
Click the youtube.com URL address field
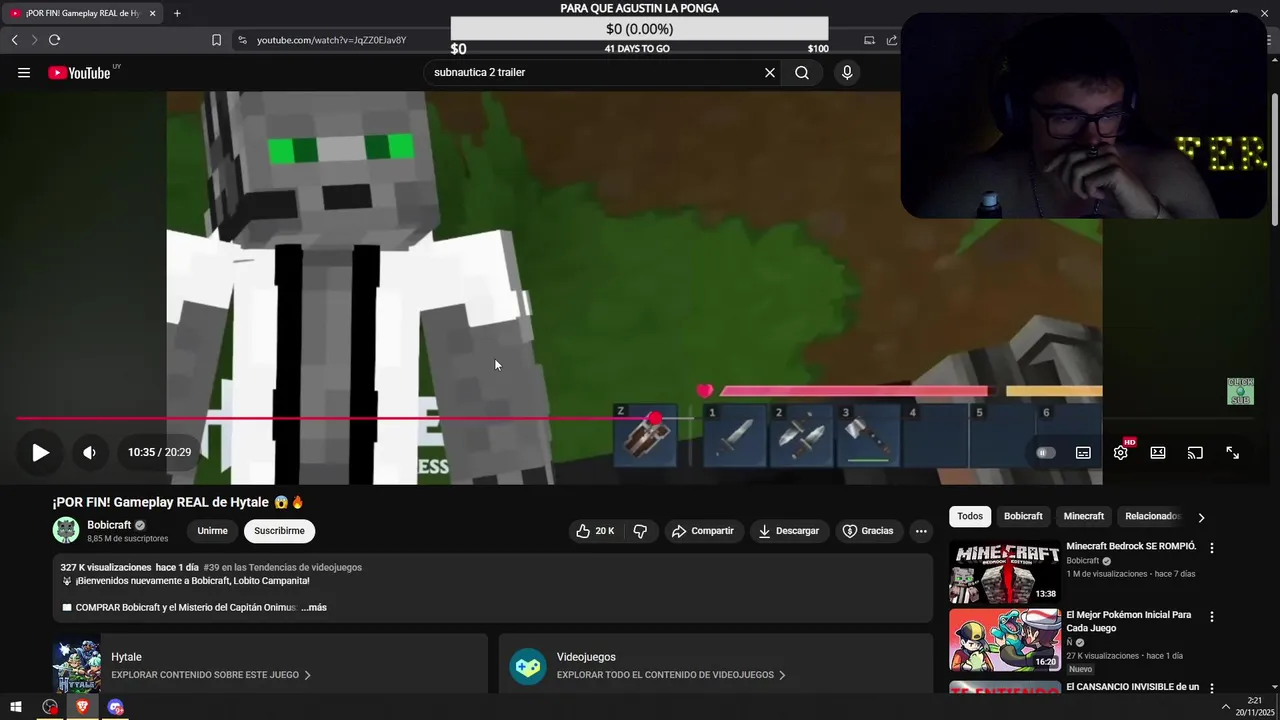(331, 40)
